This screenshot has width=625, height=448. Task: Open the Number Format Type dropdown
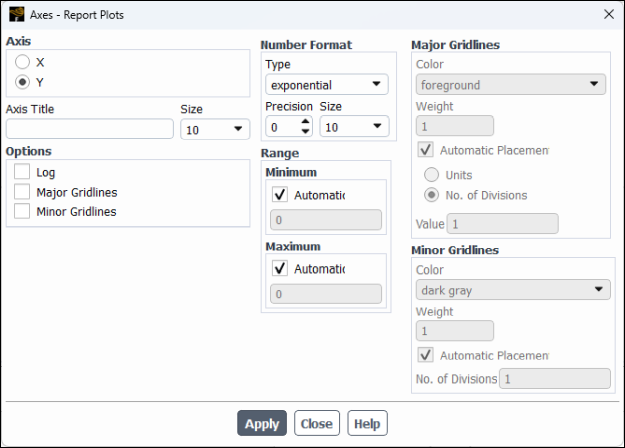tap(326, 85)
